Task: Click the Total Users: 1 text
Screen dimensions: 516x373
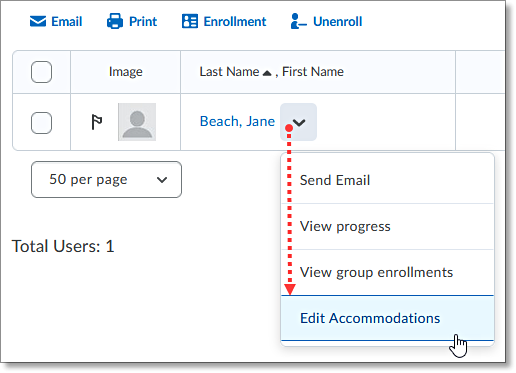Action: (x=63, y=246)
